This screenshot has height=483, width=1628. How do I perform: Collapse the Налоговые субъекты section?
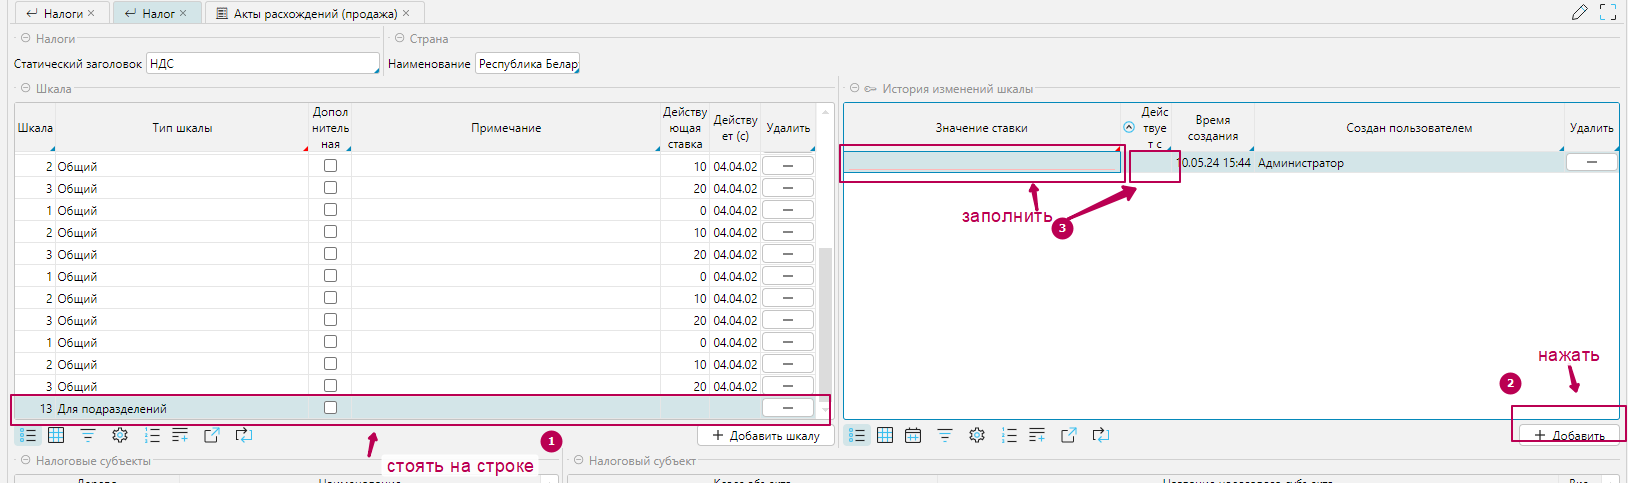tap(26, 461)
